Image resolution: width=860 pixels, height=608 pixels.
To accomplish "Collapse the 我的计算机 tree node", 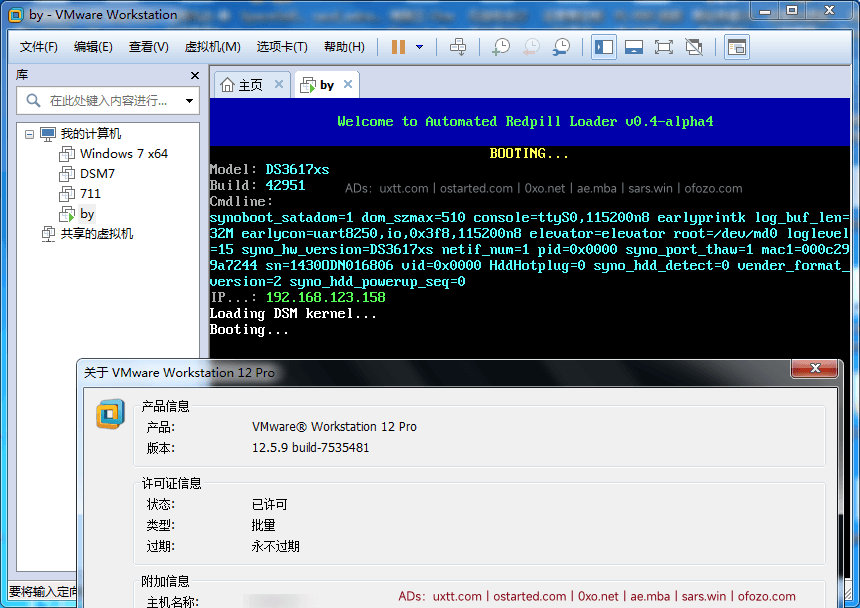I will click(x=29, y=134).
